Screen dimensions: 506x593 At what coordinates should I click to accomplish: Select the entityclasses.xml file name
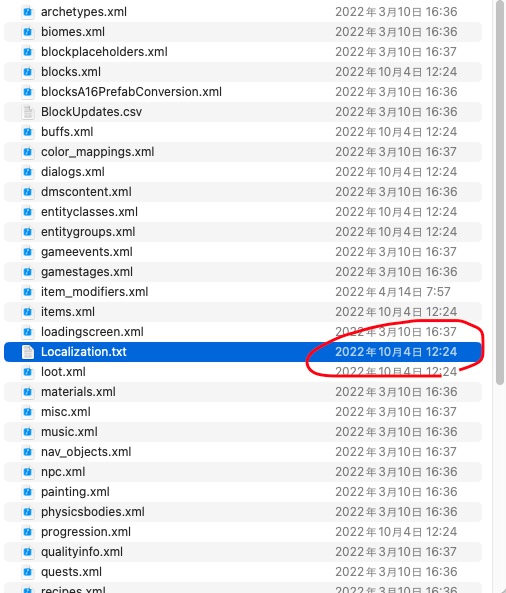[x=89, y=212]
